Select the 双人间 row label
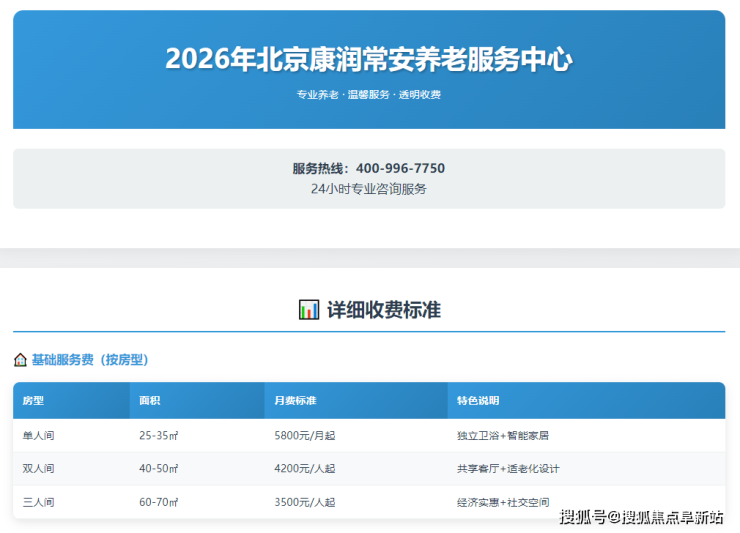The image size is (740, 533). pos(39,469)
